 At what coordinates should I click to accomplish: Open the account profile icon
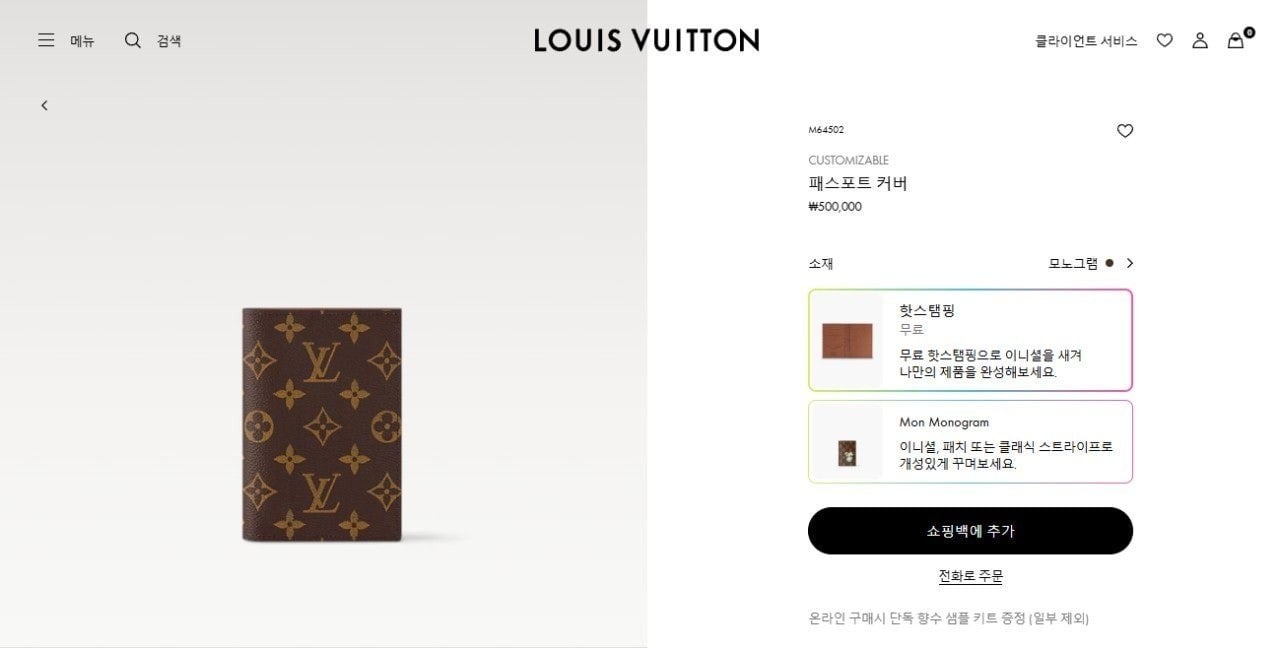click(1200, 40)
